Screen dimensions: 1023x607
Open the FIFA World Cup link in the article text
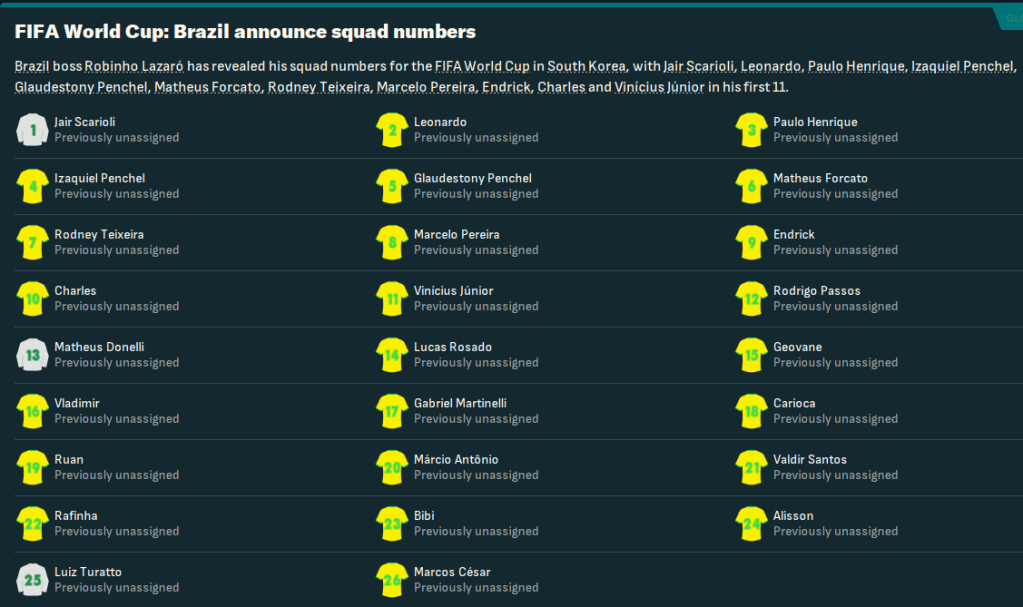tap(482, 67)
